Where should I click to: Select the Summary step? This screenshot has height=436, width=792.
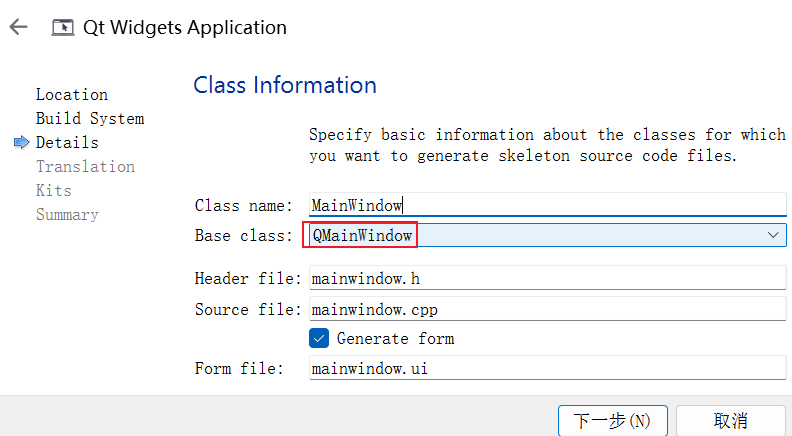coord(67,215)
